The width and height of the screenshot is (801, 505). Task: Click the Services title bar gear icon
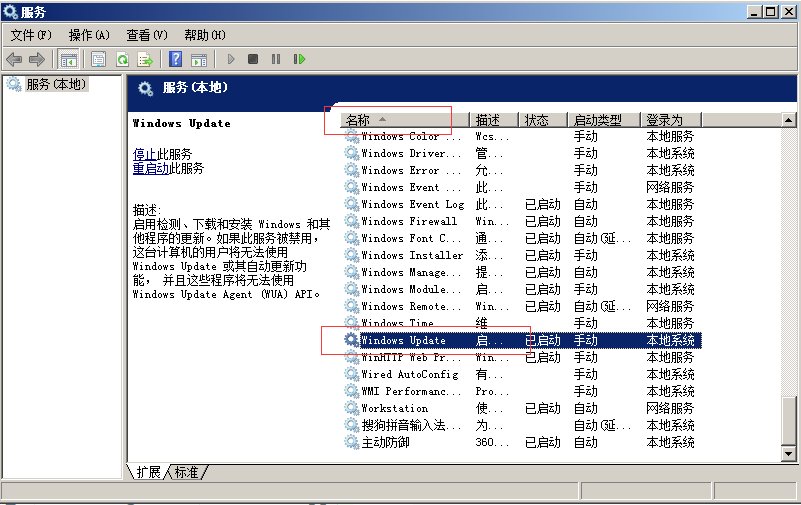[10, 11]
